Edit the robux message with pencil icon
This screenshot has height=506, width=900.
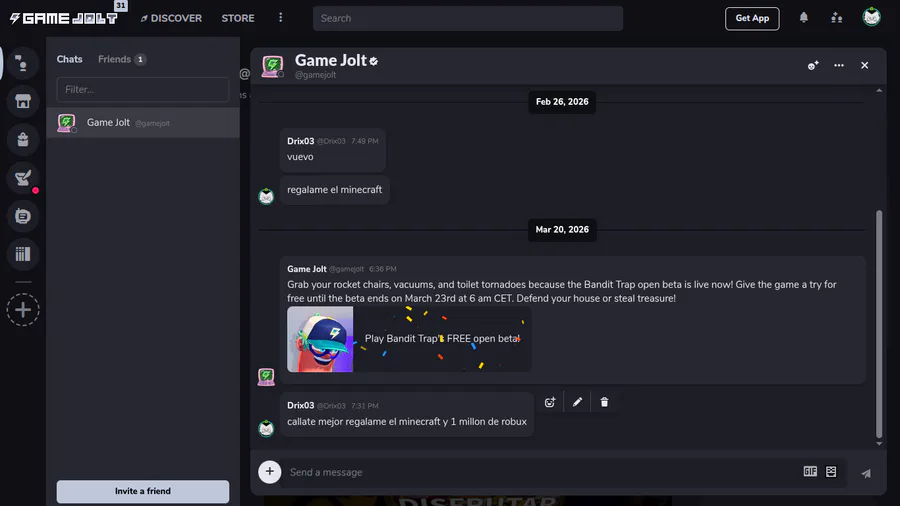click(x=577, y=402)
